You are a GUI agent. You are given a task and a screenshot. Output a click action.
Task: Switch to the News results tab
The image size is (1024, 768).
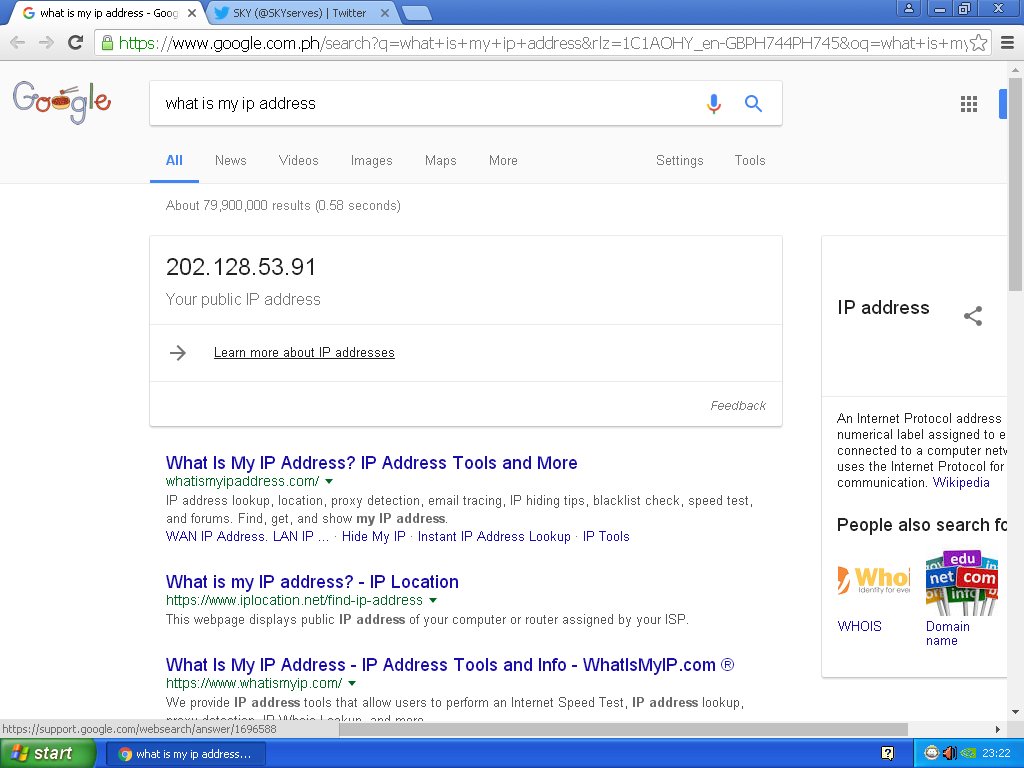point(231,161)
